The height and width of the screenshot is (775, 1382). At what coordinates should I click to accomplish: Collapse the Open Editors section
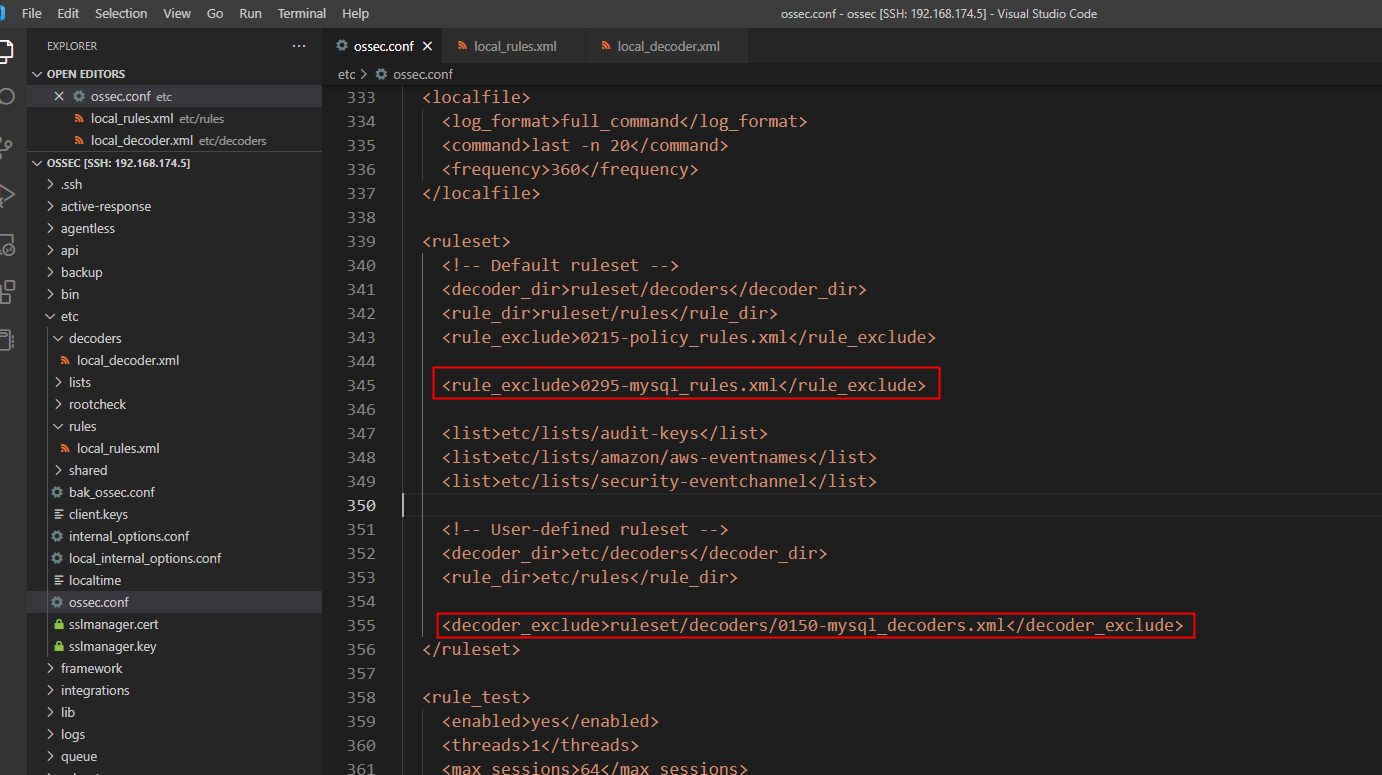click(x=38, y=74)
